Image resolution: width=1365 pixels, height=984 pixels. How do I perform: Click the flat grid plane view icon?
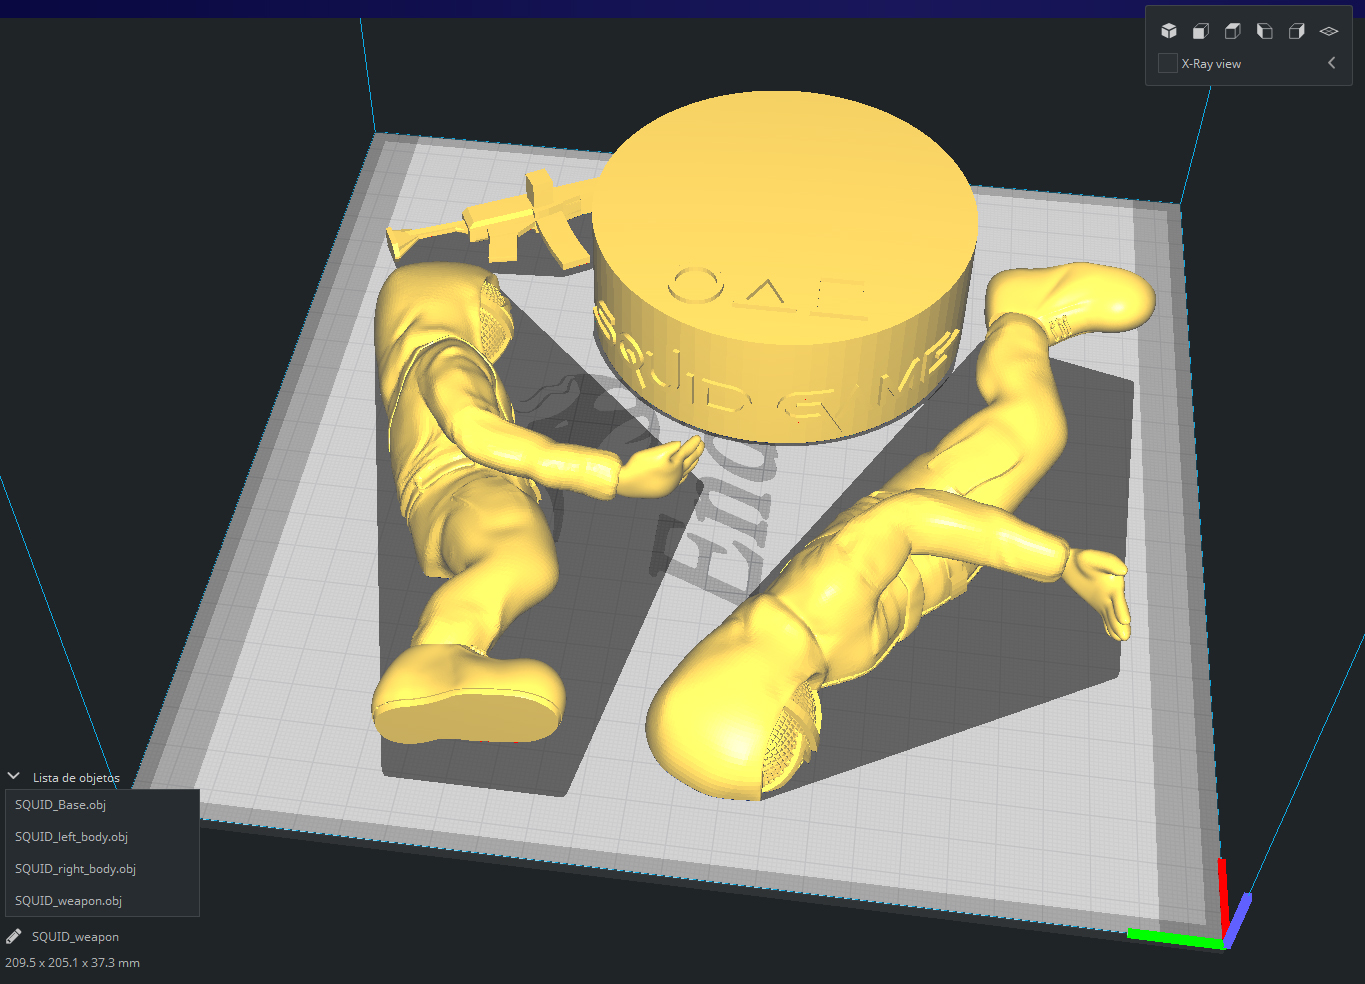point(1329,31)
